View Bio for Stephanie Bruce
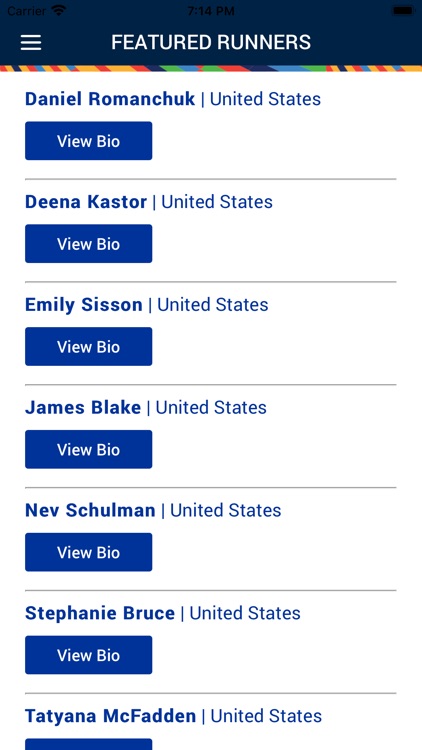Image resolution: width=422 pixels, height=750 pixels. (89, 655)
